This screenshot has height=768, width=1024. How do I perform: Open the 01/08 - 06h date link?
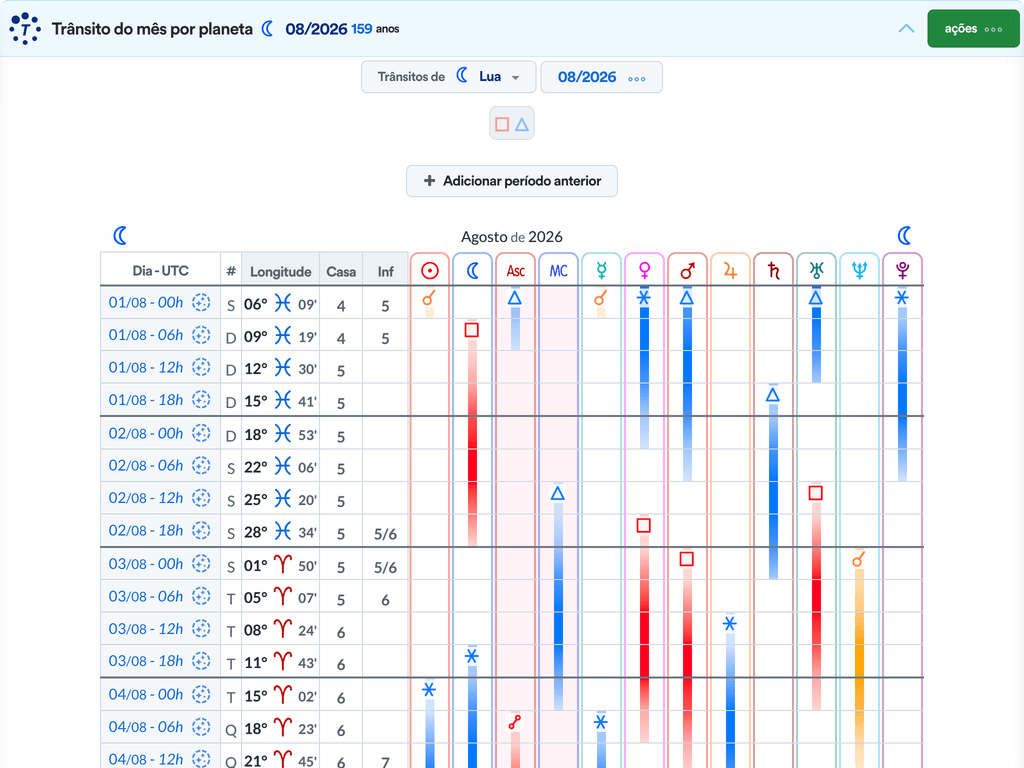(x=146, y=335)
